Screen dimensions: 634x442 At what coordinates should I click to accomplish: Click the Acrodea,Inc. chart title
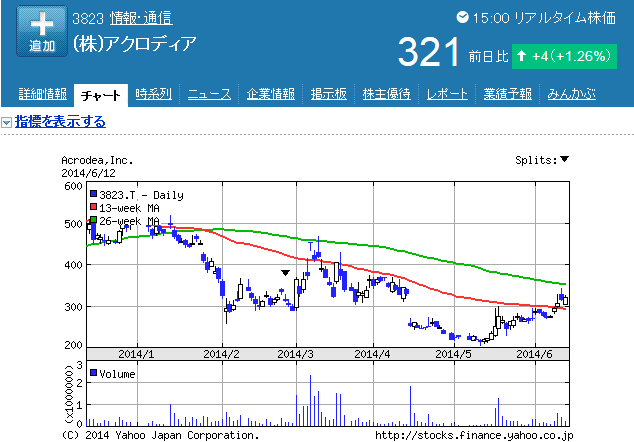pos(97,161)
